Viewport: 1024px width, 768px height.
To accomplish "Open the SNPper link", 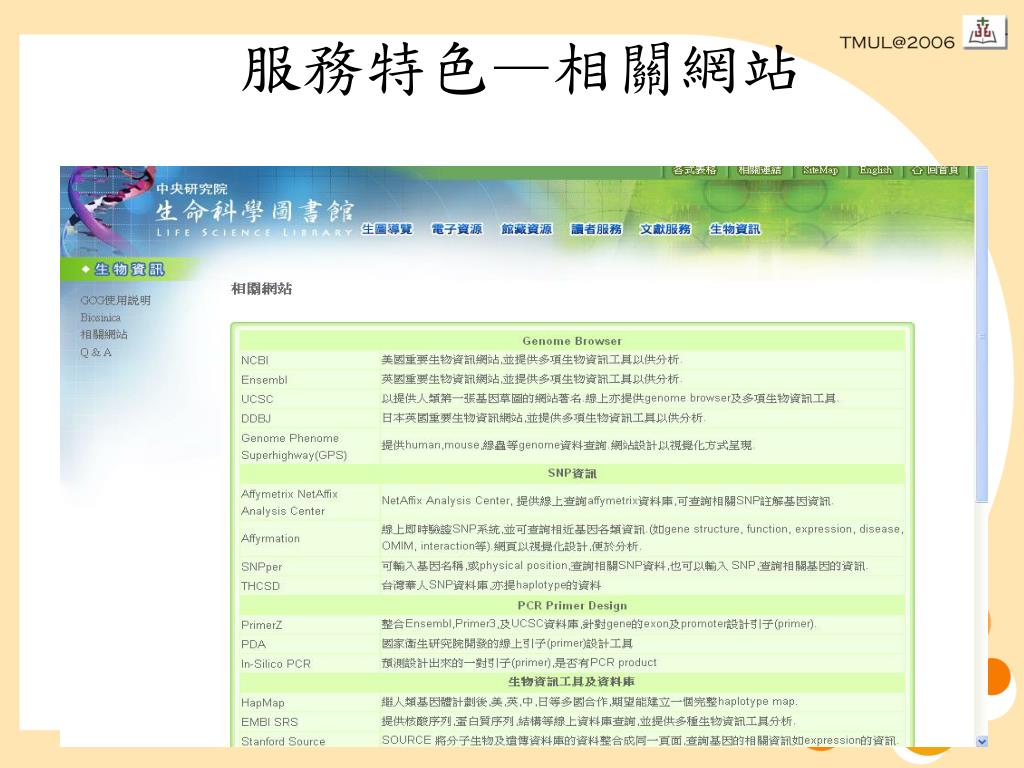I will tap(261, 567).
